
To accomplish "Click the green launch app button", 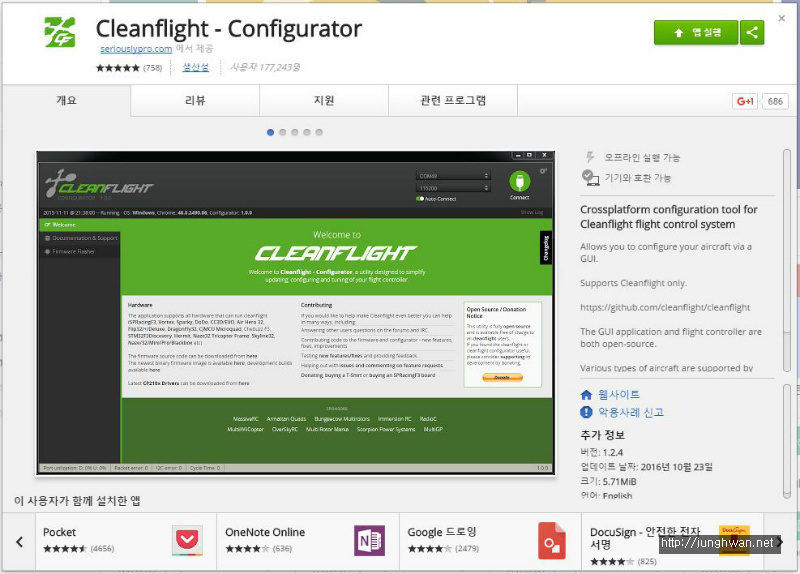I will click(696, 33).
